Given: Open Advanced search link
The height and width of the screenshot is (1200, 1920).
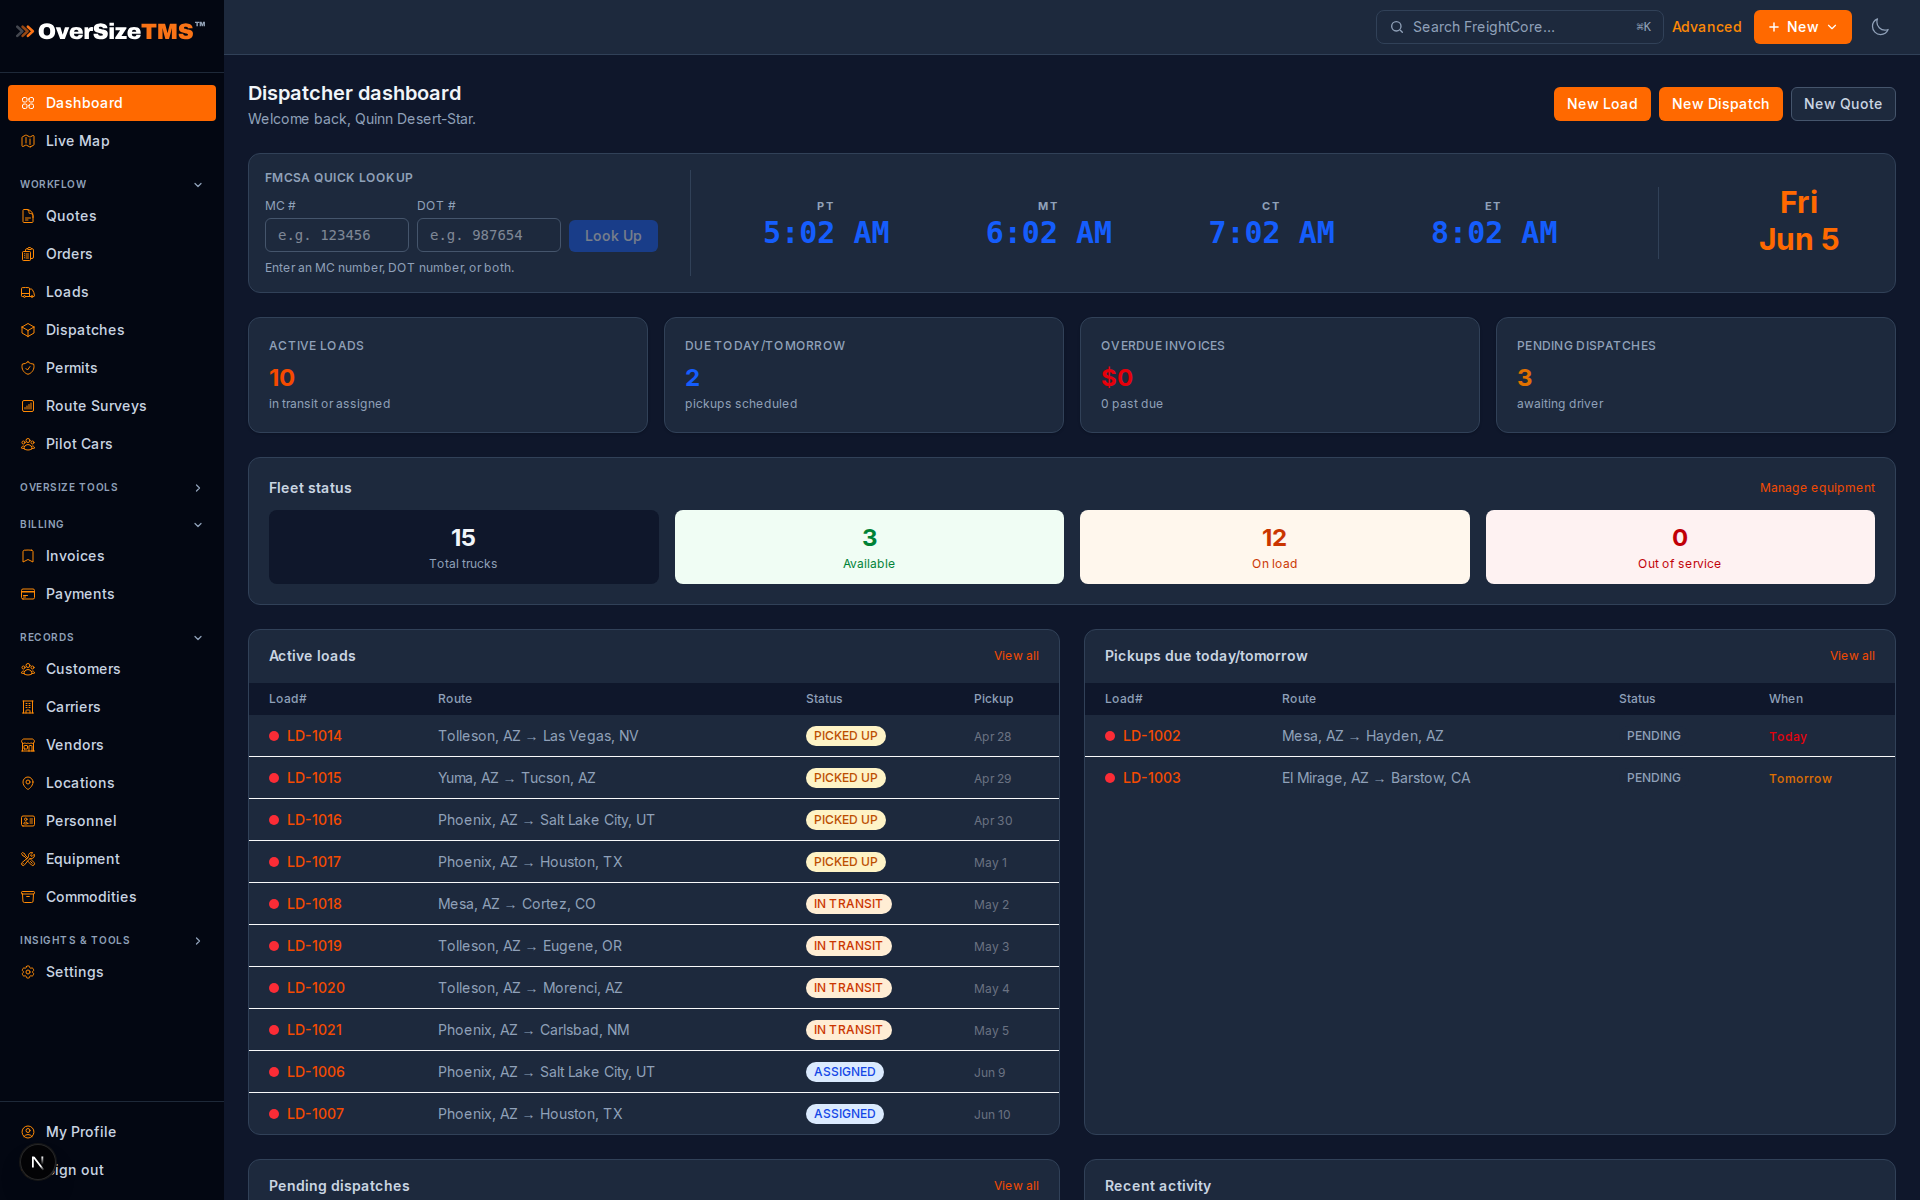Looking at the screenshot, I should (x=1707, y=27).
